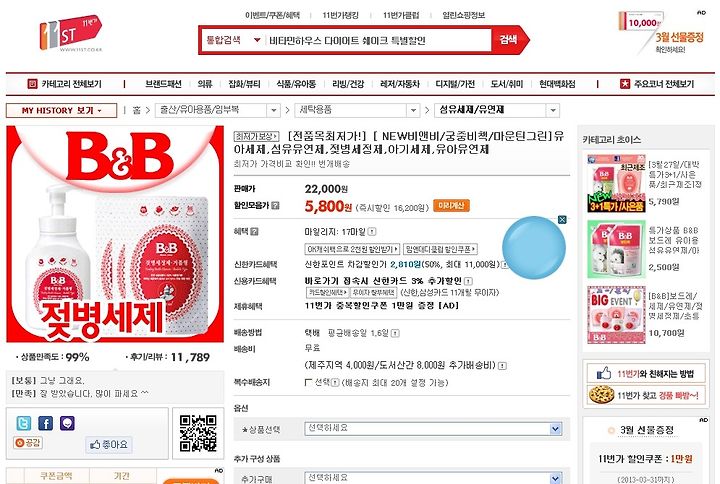Open the 의류 menu
The image size is (720, 484).
(205, 84)
